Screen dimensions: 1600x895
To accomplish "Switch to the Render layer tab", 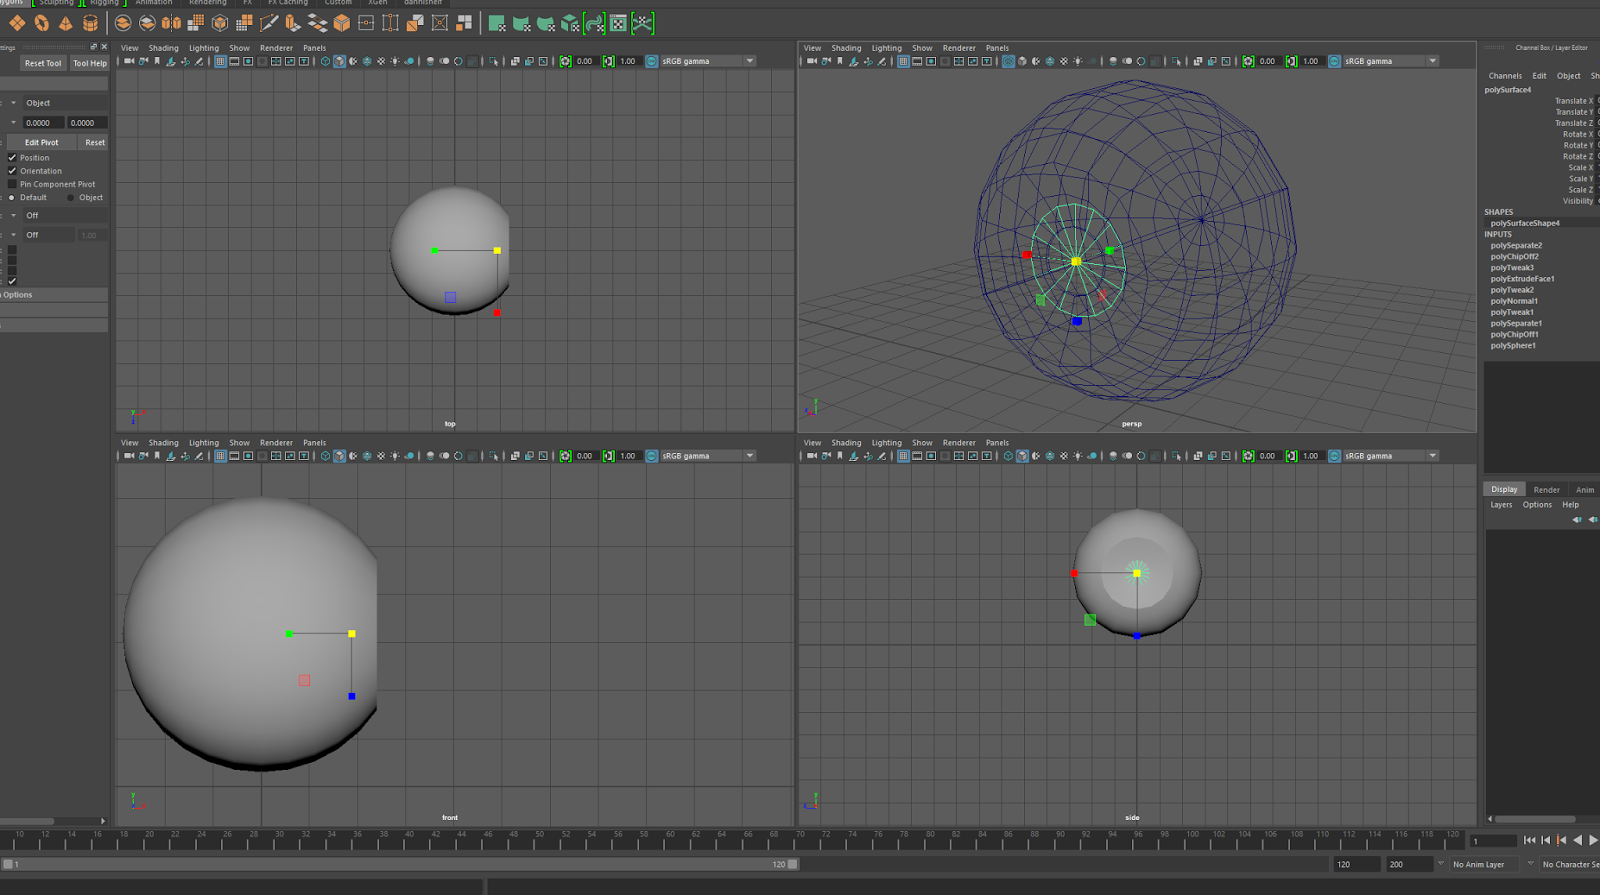I will (1546, 490).
